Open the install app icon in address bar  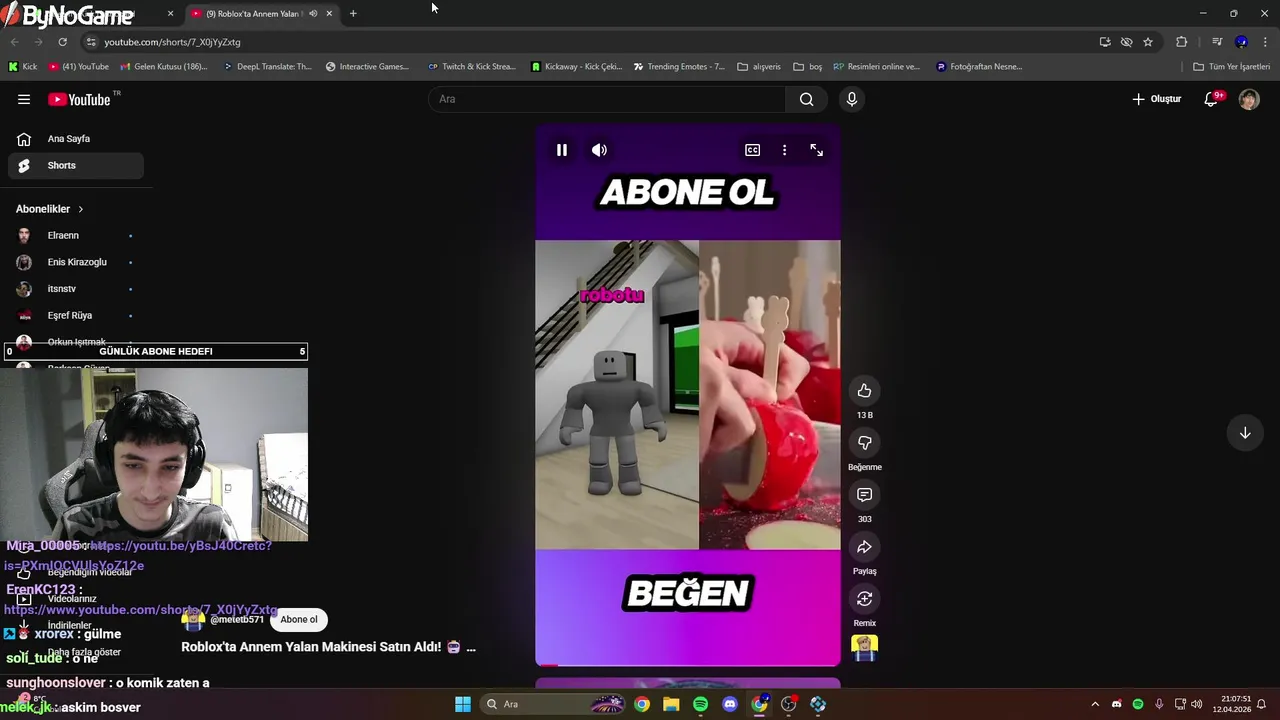pos(1105,42)
